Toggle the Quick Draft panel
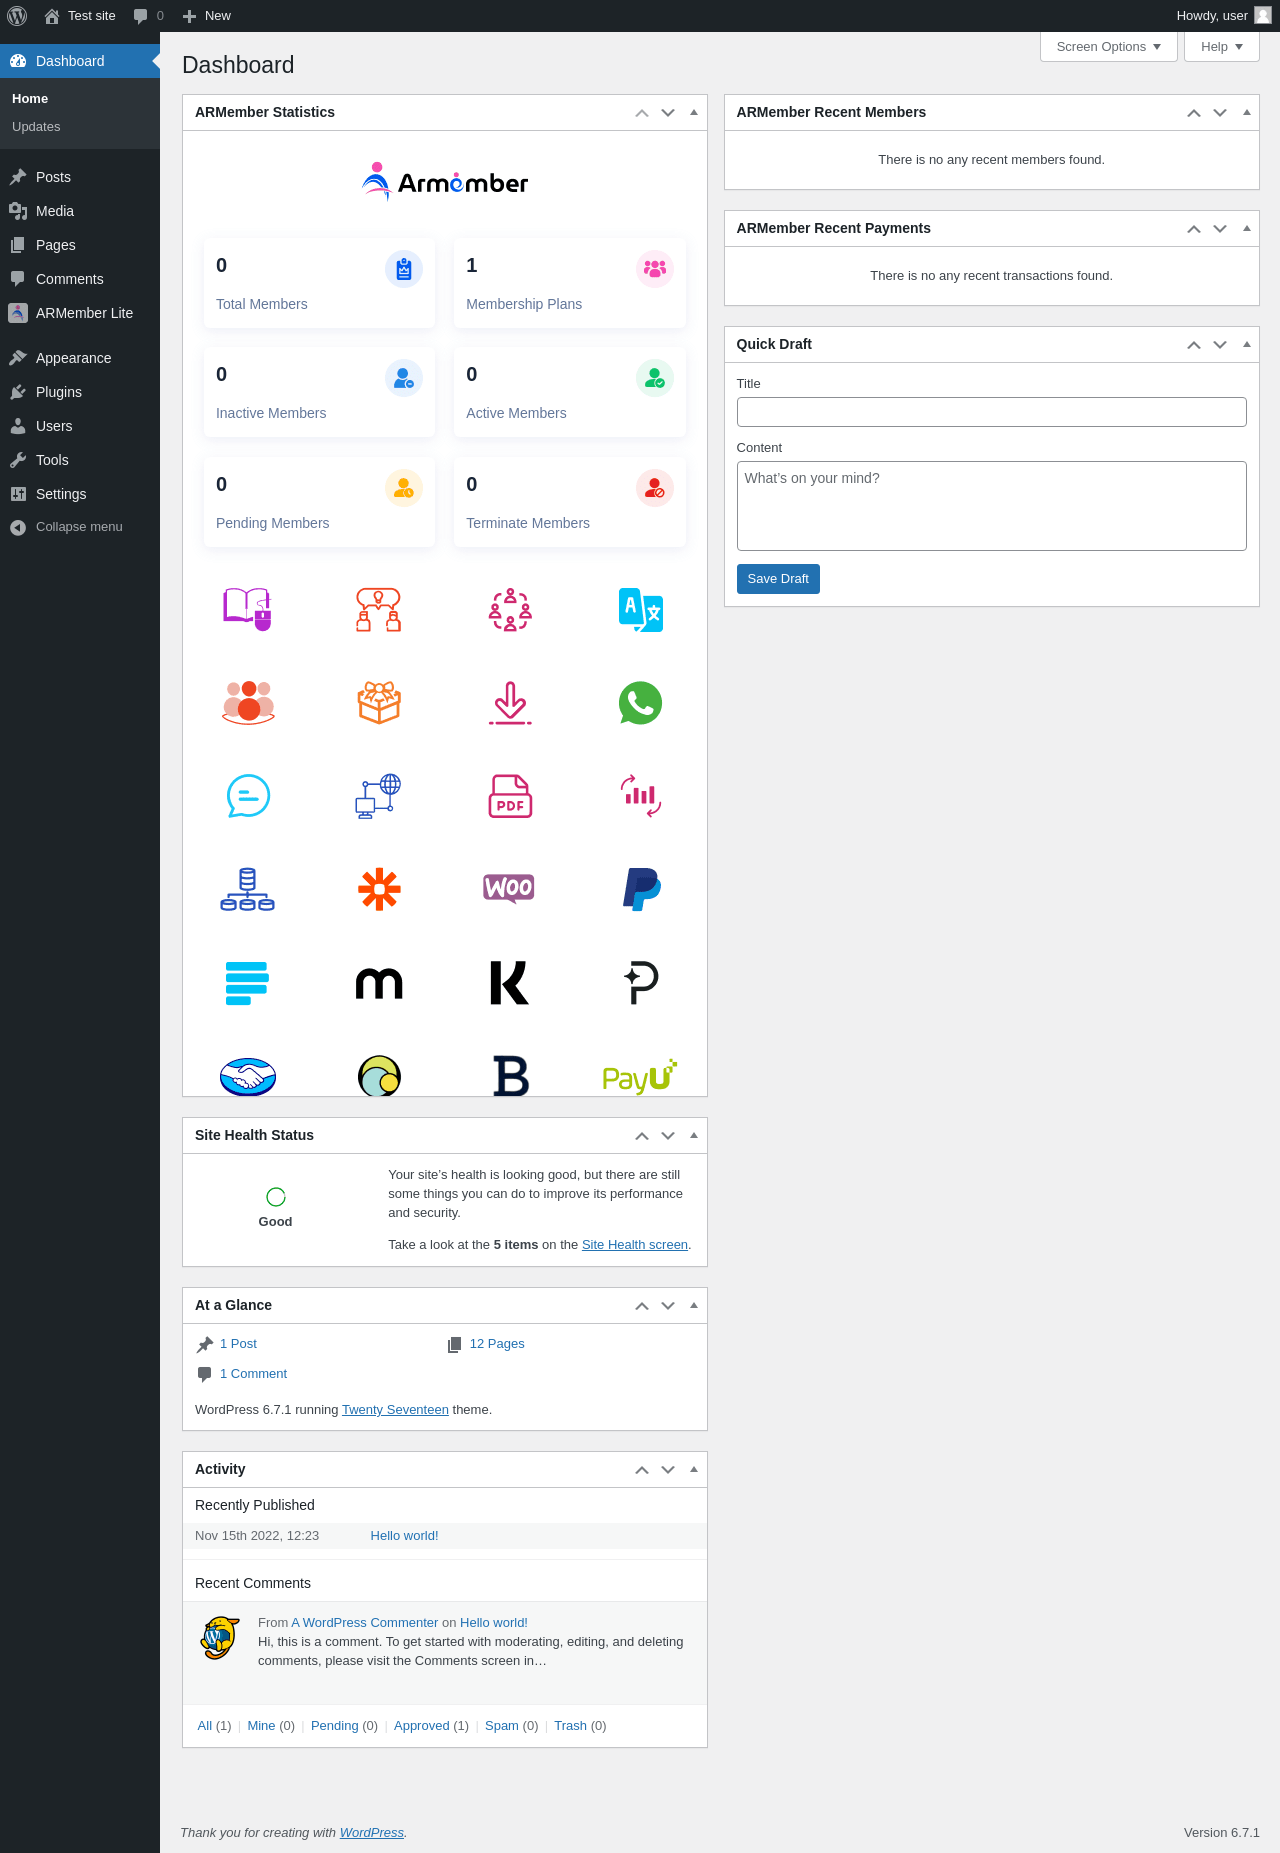 click(1246, 344)
